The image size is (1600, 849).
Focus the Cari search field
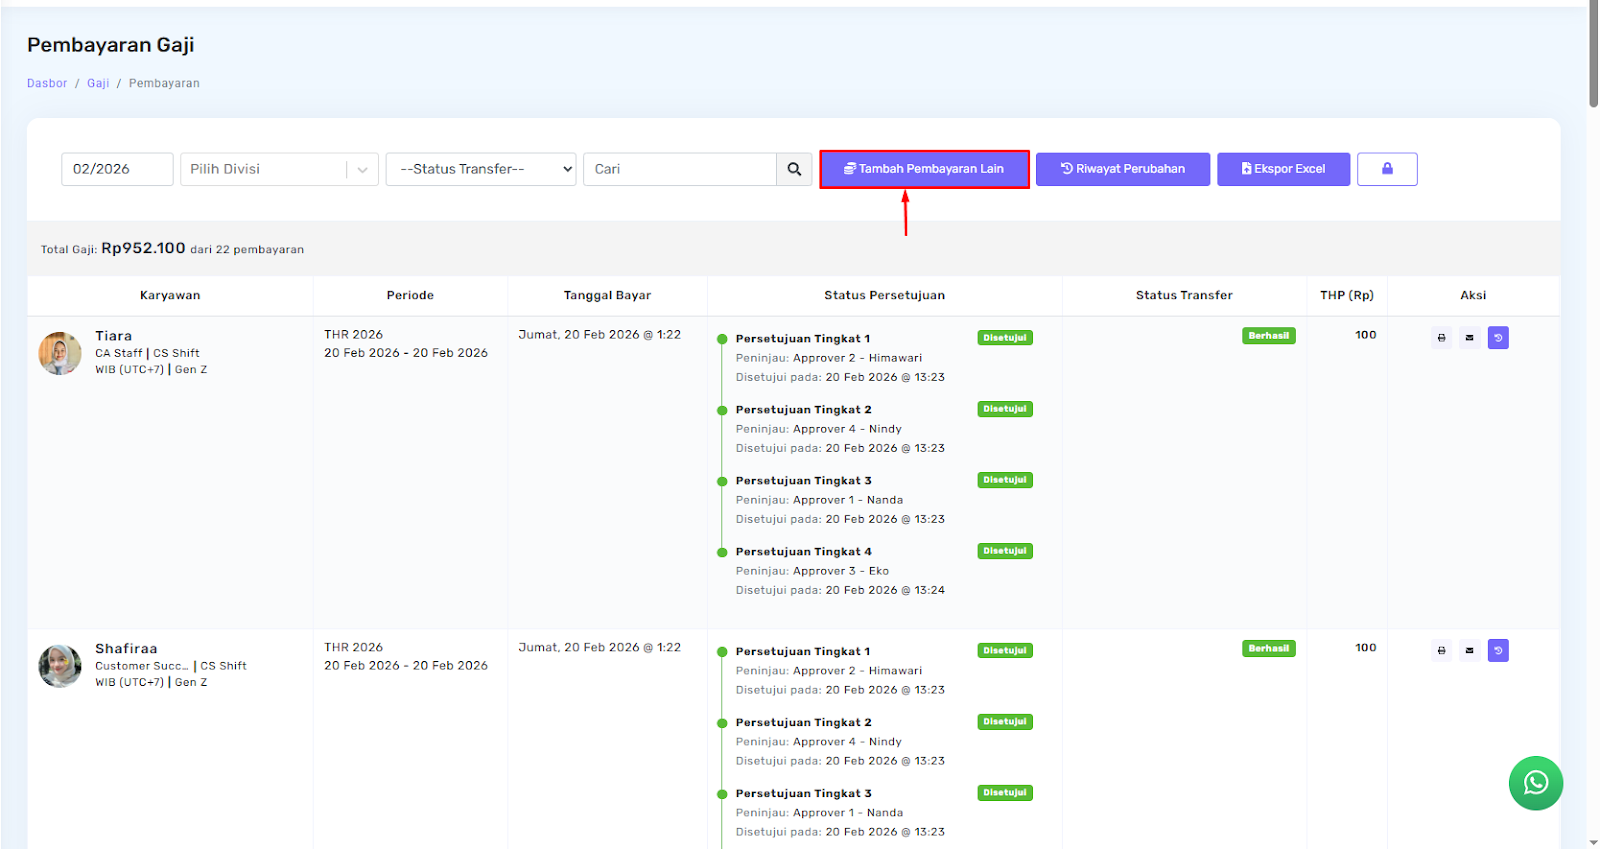pos(680,169)
